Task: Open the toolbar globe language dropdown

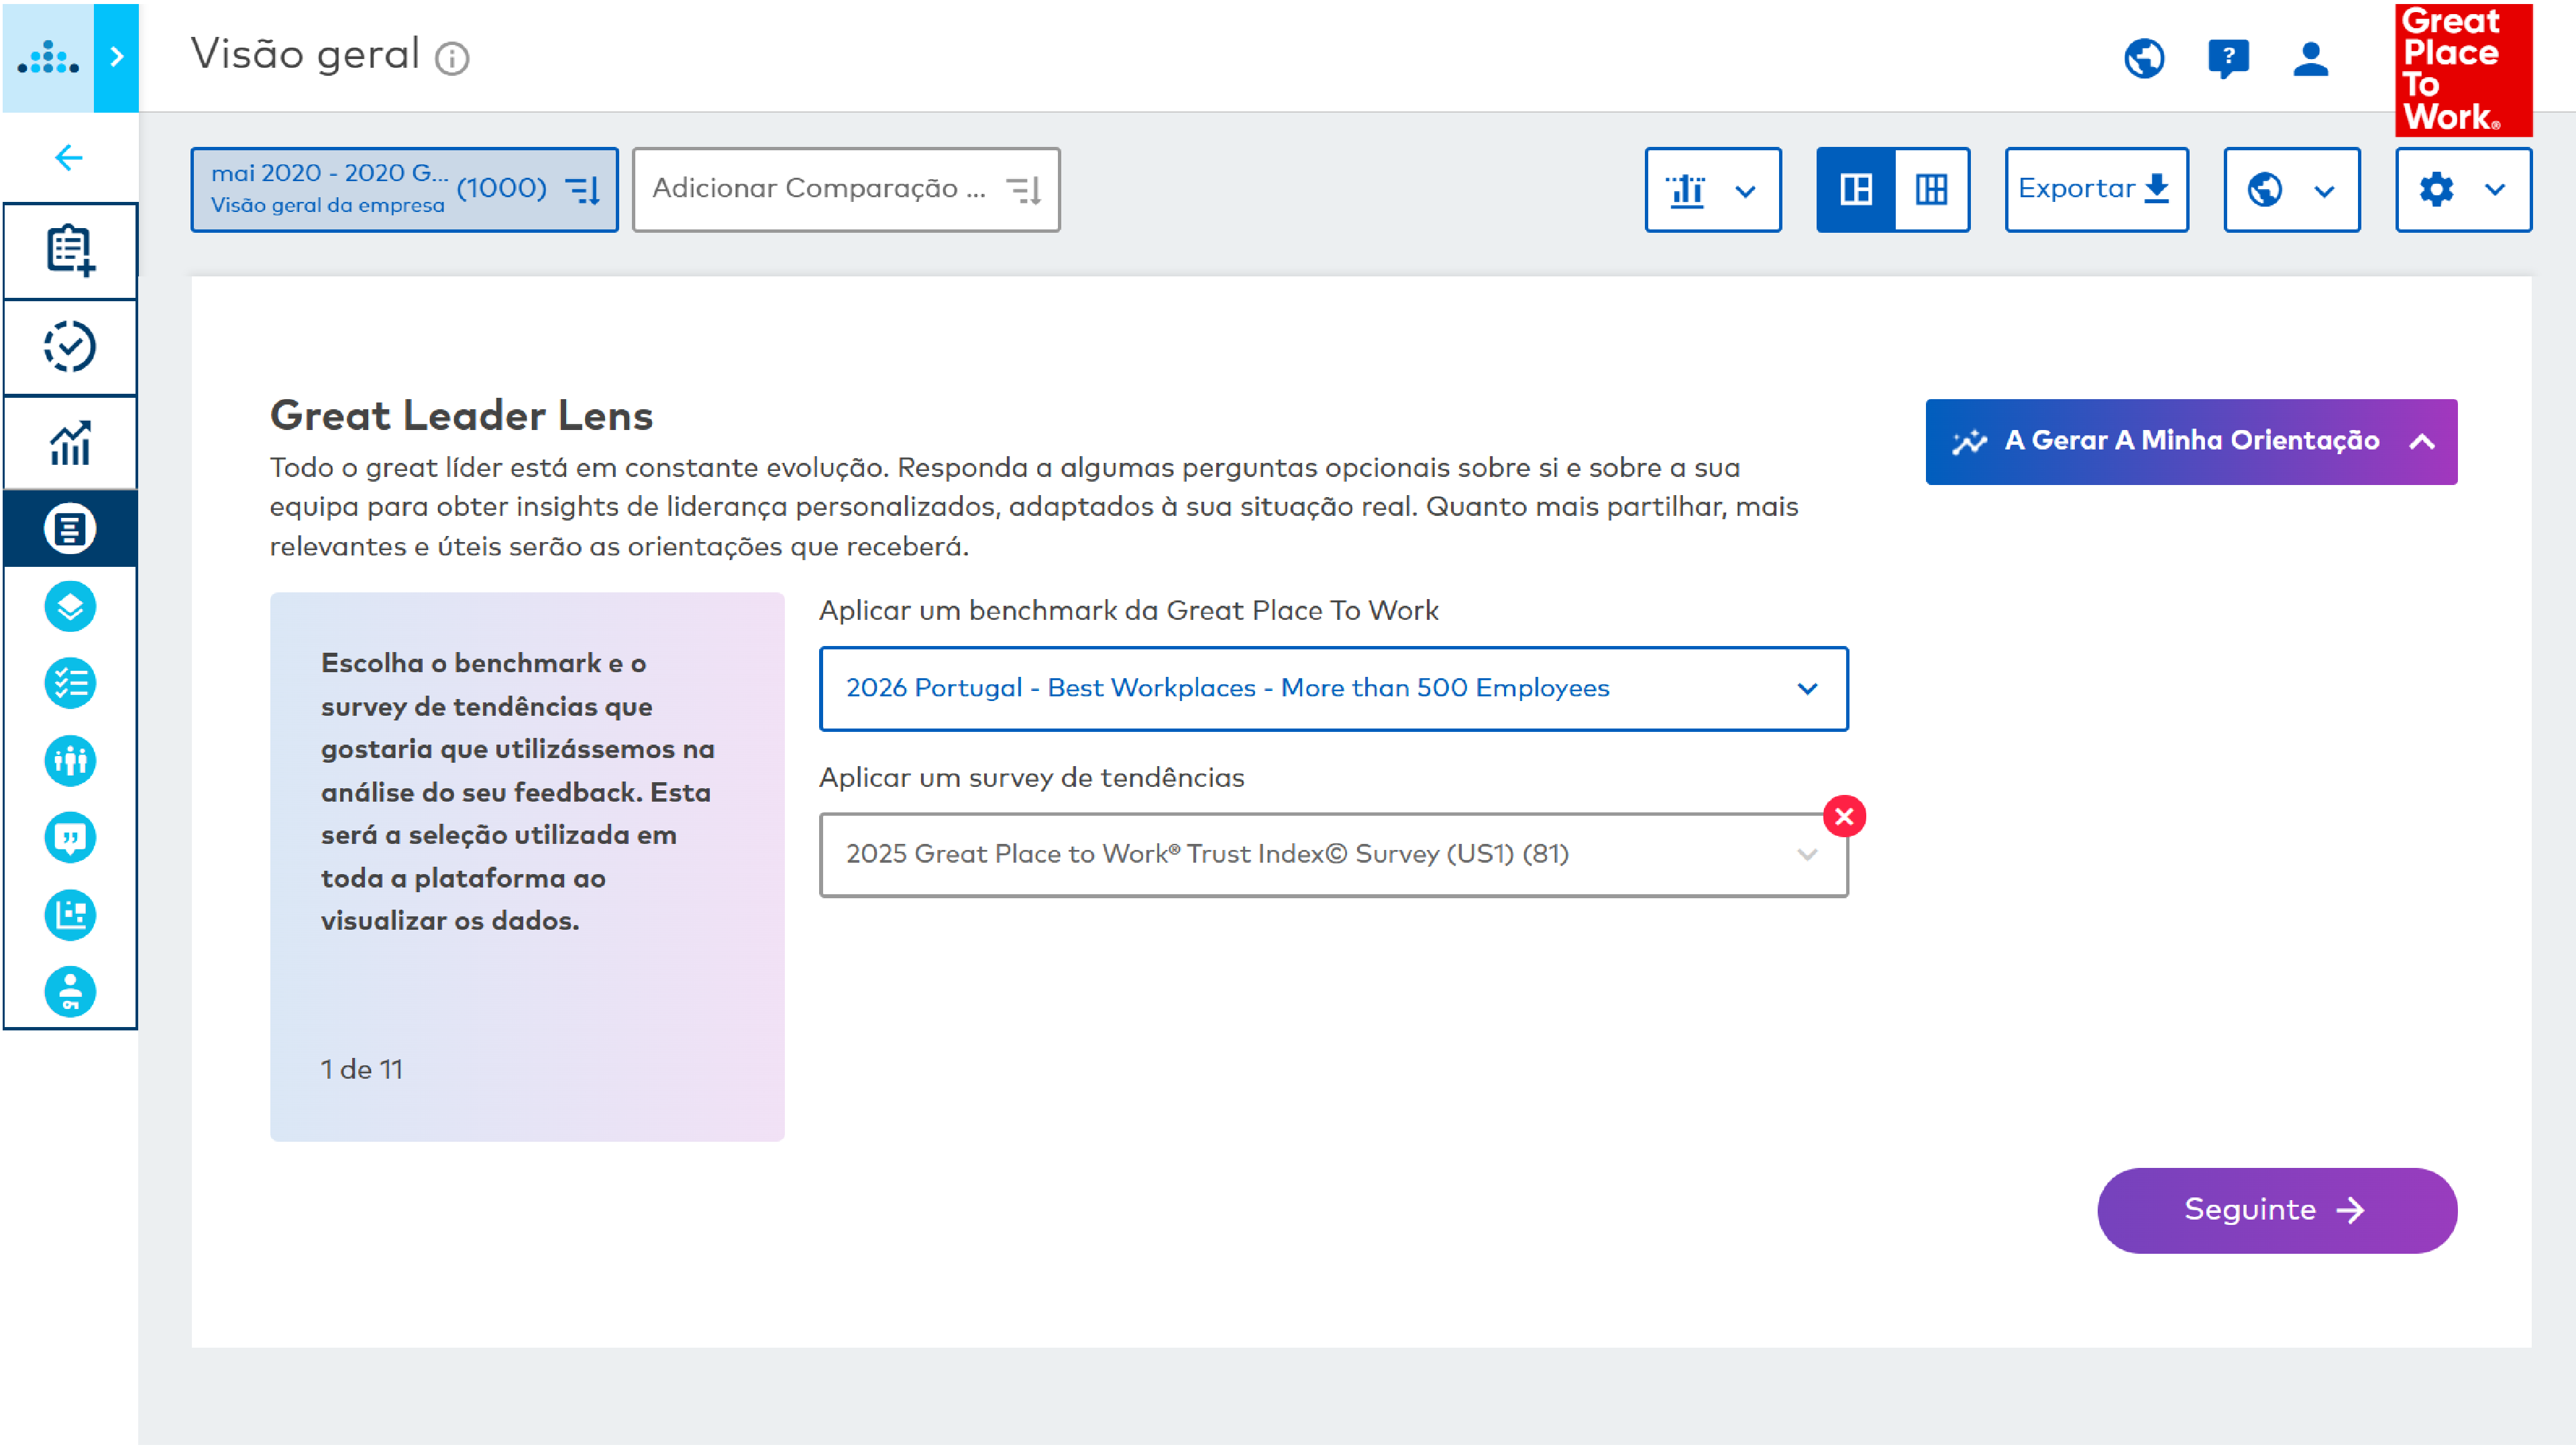Action: pyautogui.click(x=2291, y=189)
